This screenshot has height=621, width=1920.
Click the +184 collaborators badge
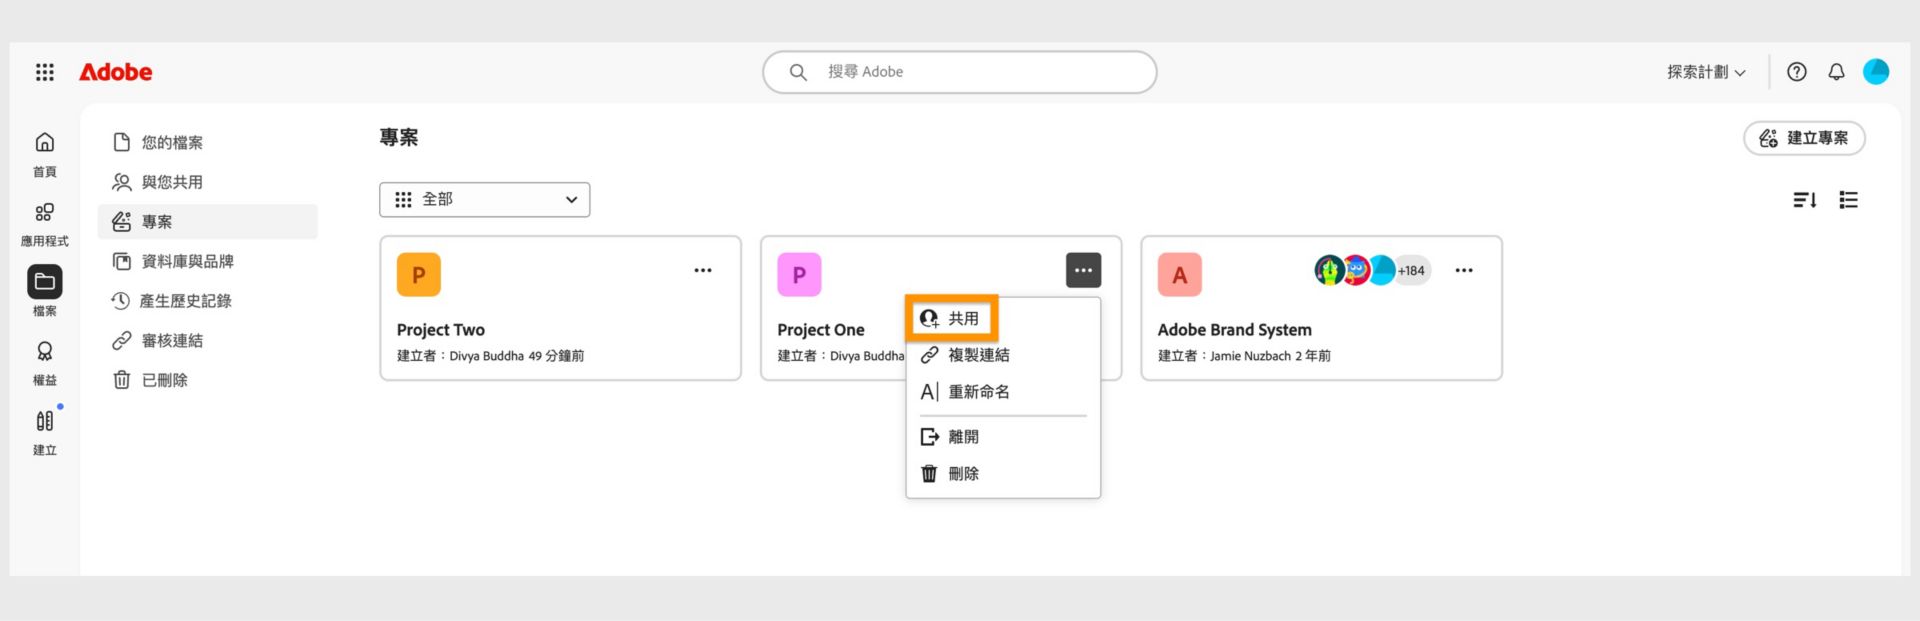coord(1411,271)
